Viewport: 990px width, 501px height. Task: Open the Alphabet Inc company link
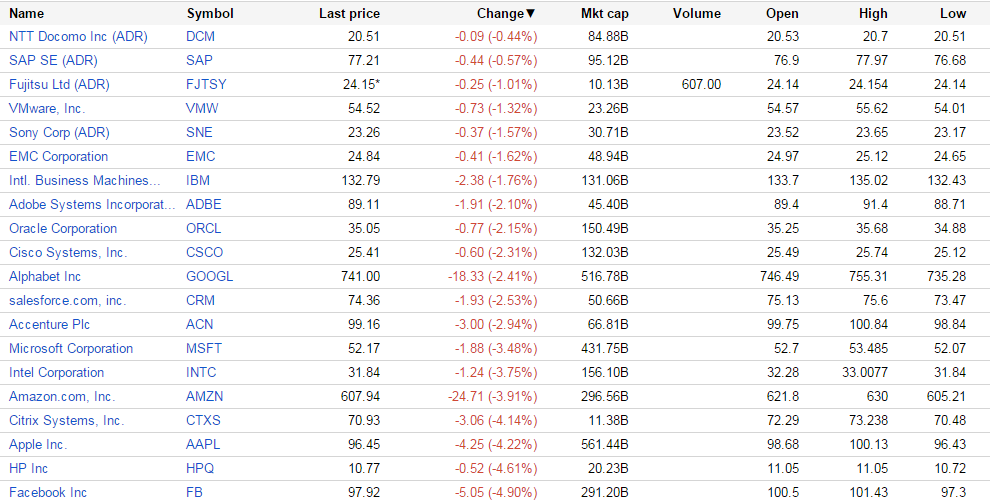coord(45,276)
